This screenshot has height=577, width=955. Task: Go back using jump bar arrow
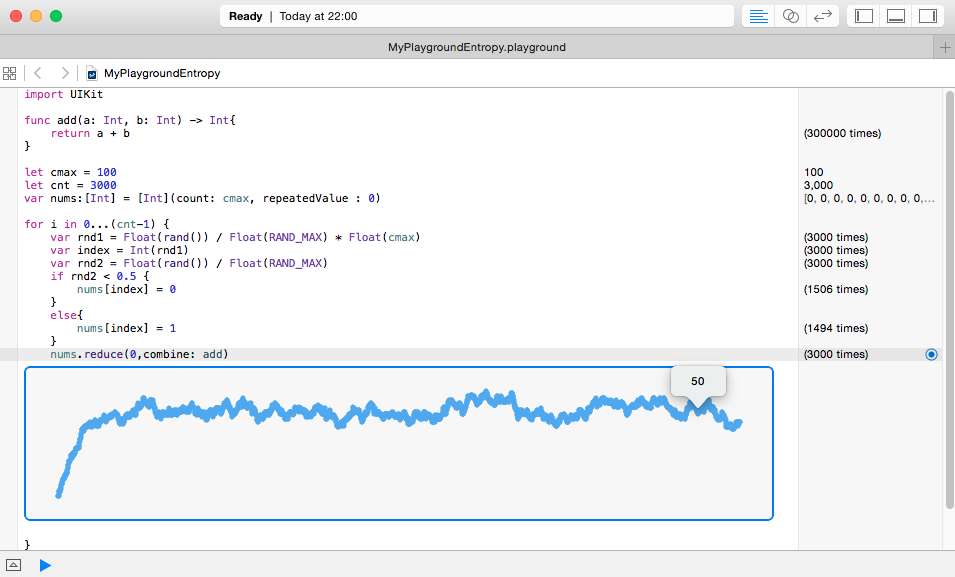coord(38,73)
